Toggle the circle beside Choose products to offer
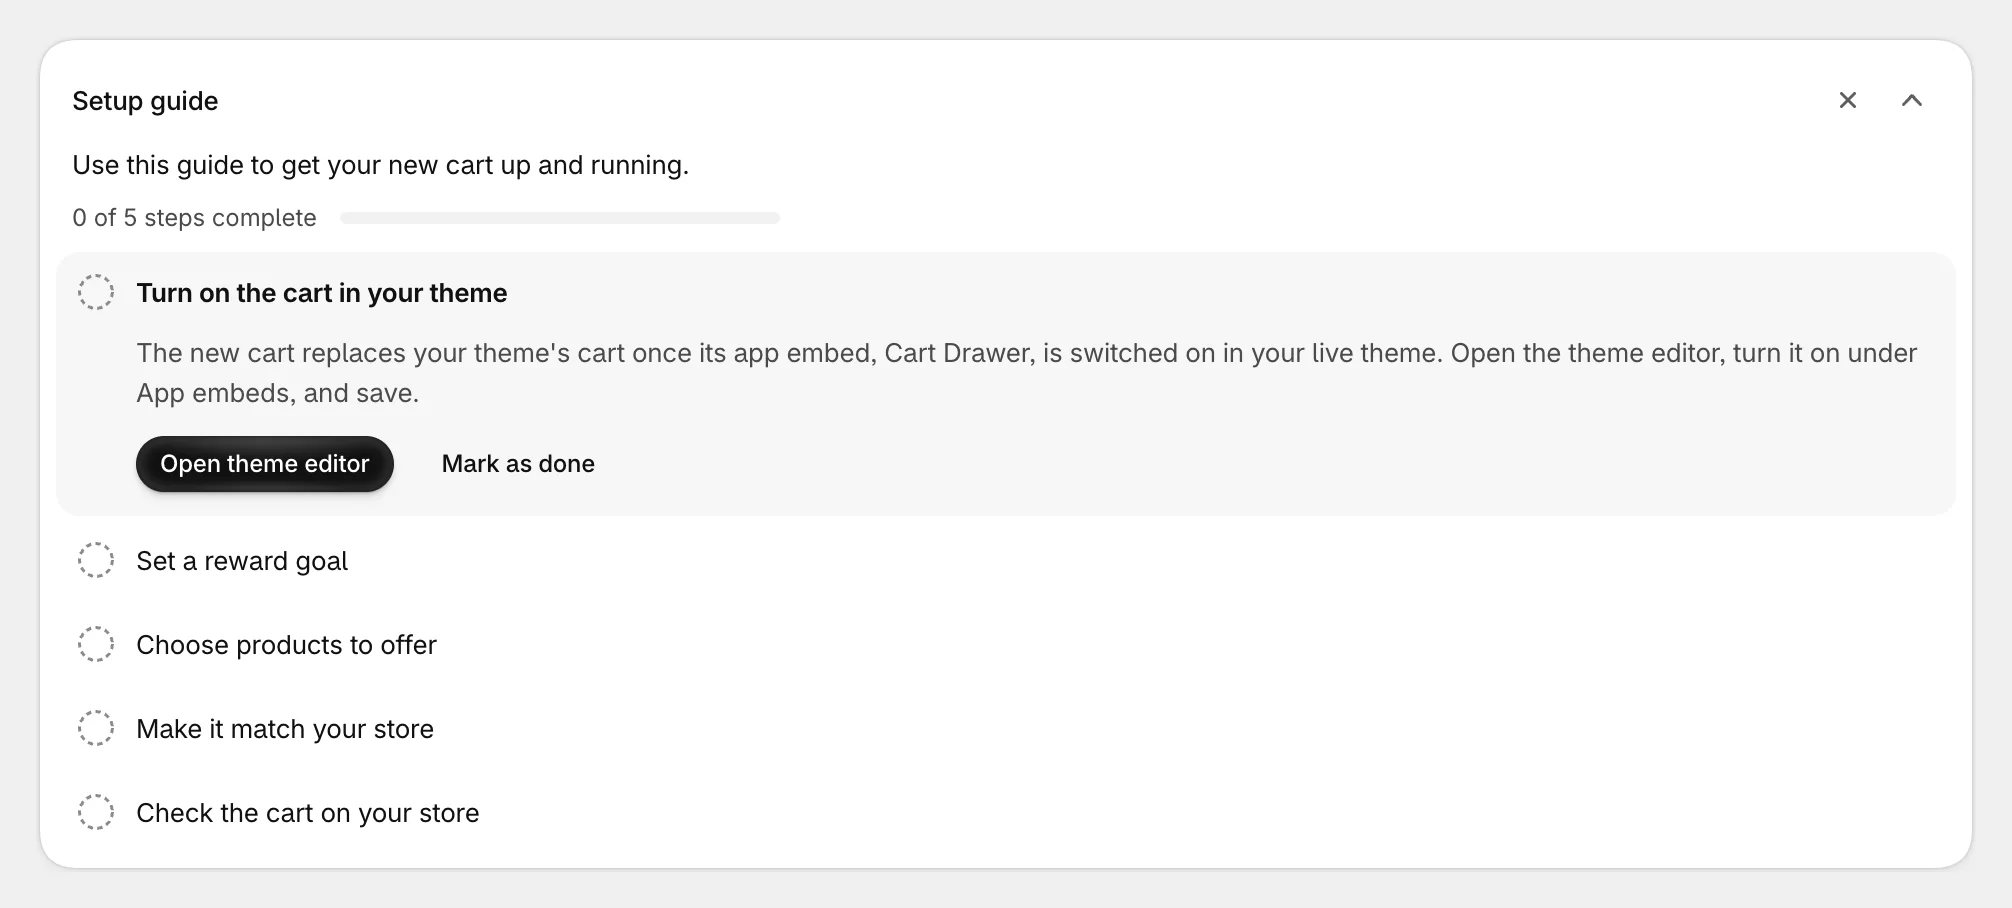2012x908 pixels. click(96, 644)
